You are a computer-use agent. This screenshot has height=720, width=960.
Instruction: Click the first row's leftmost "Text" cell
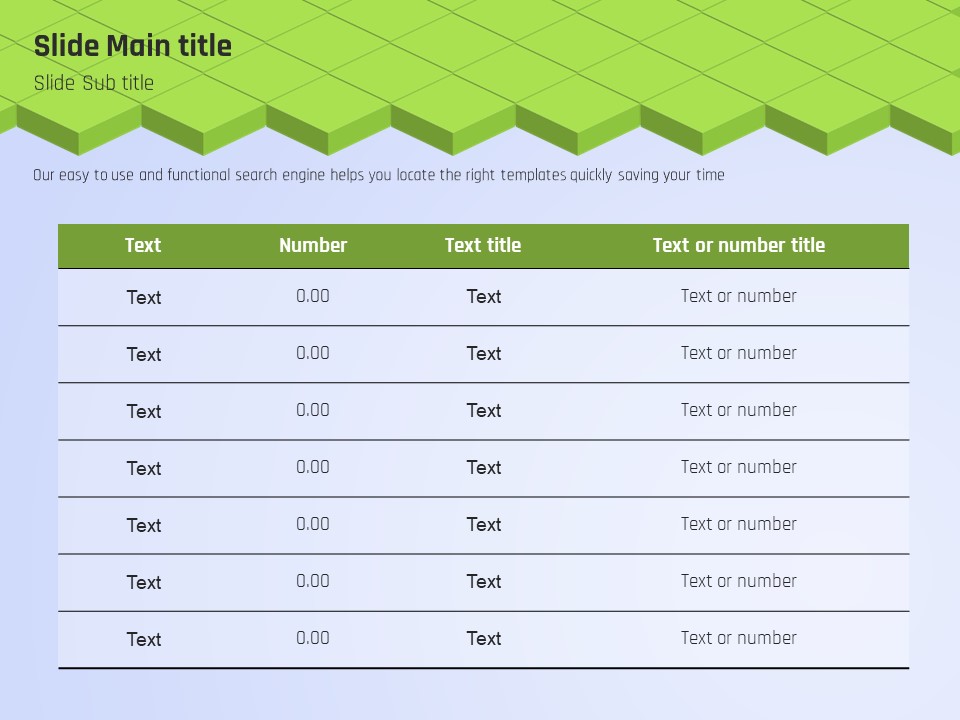pos(144,297)
